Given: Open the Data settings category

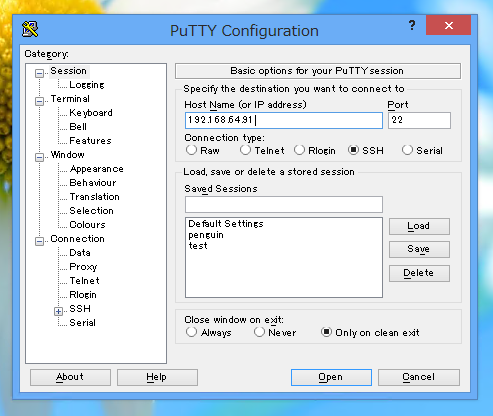Looking at the screenshot, I should 80,253.
